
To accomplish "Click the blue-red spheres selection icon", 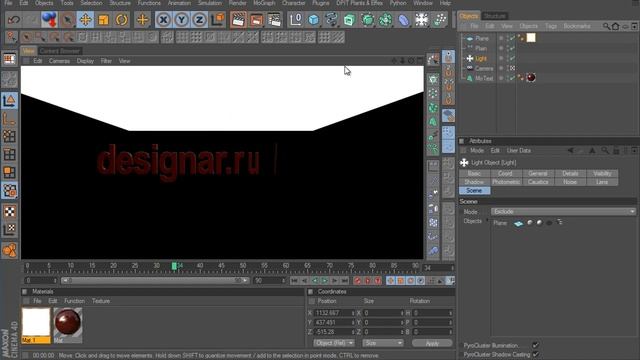I will 49,20.
